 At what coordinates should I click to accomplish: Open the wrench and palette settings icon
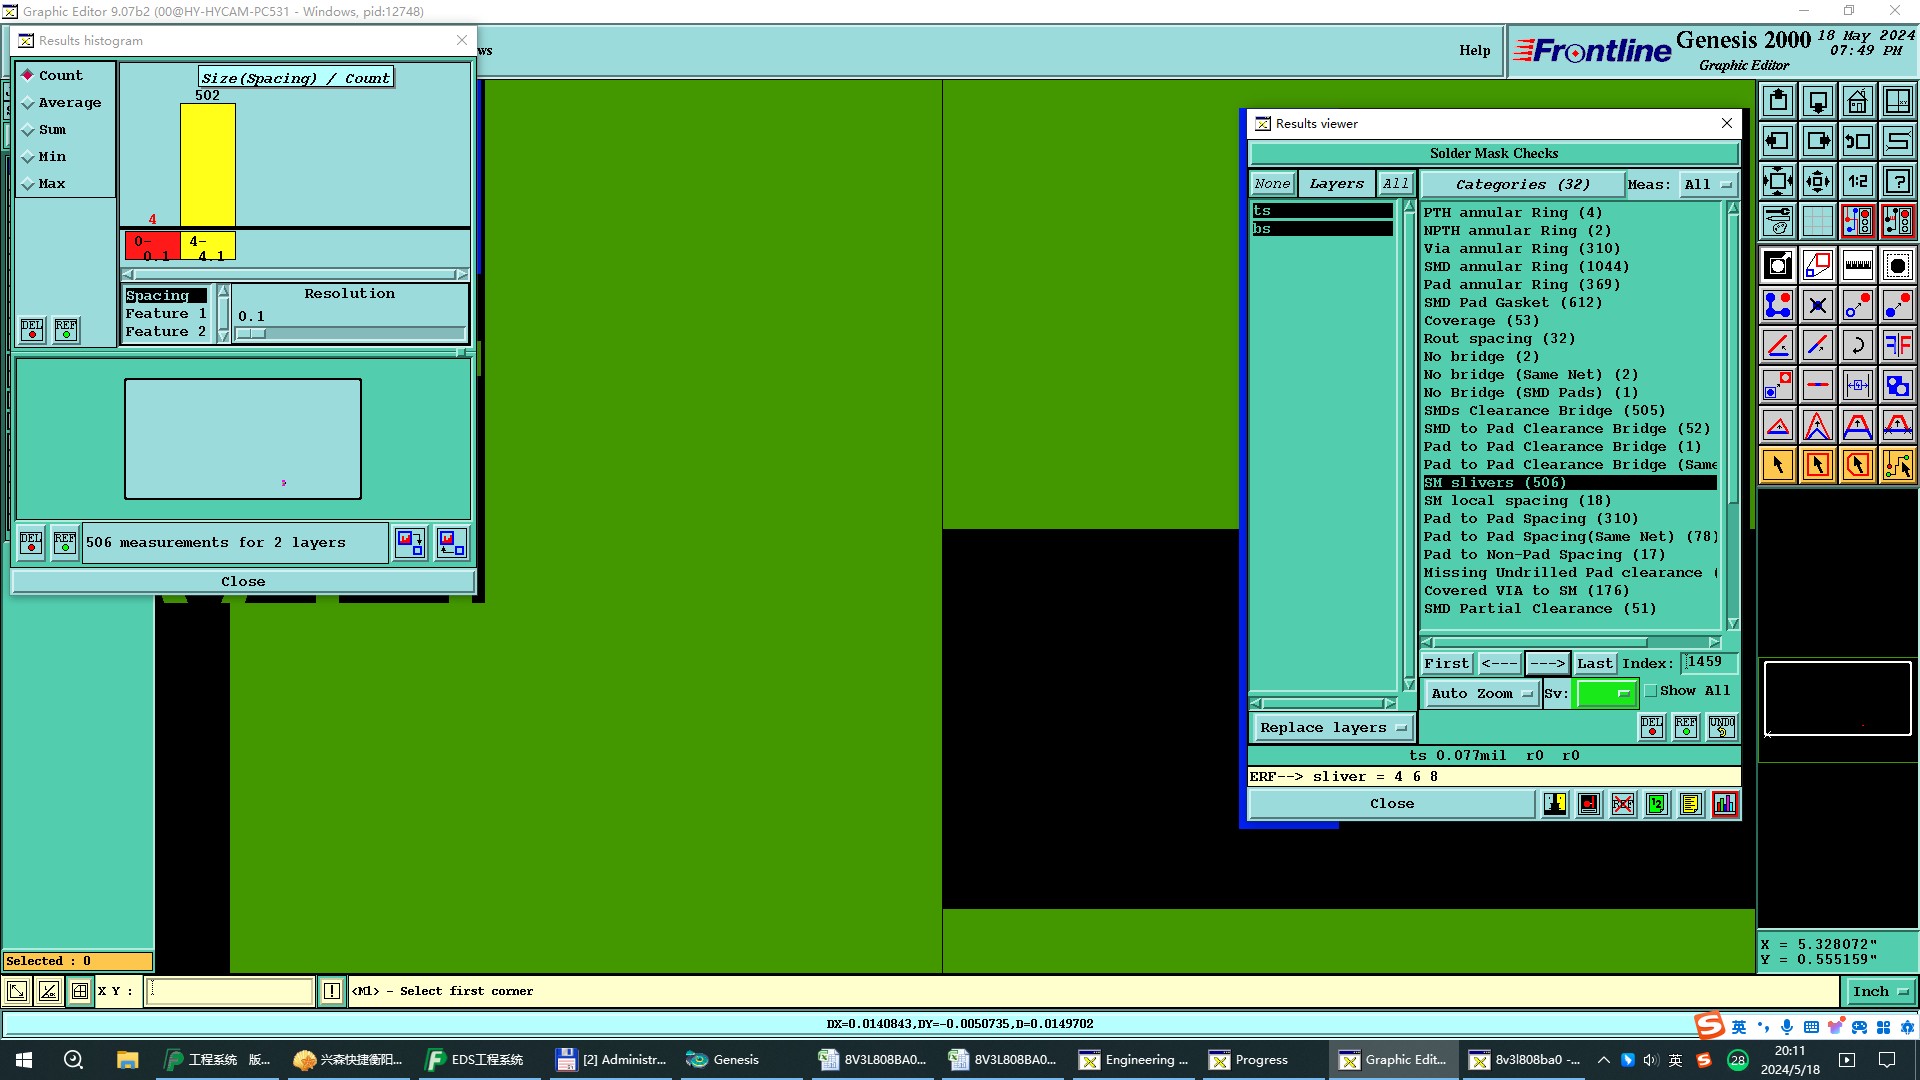(x=1777, y=220)
